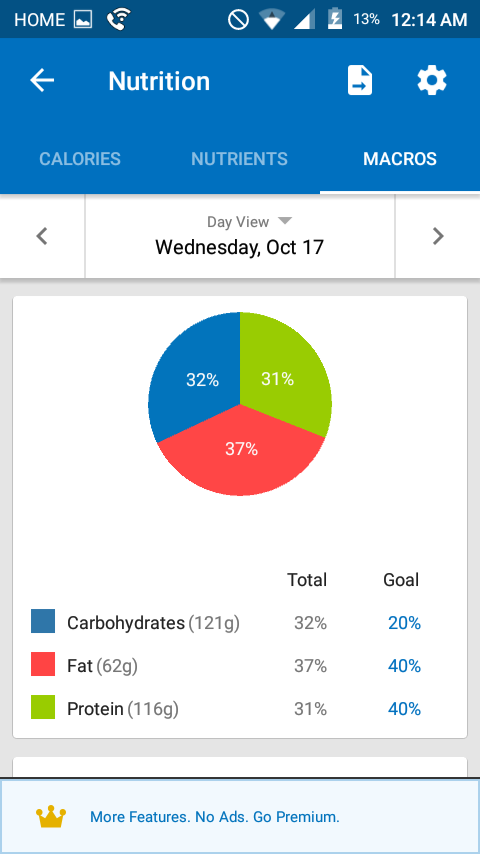Tap the blue Carbohydrates color swatch
The height and width of the screenshot is (854, 480).
43,621
